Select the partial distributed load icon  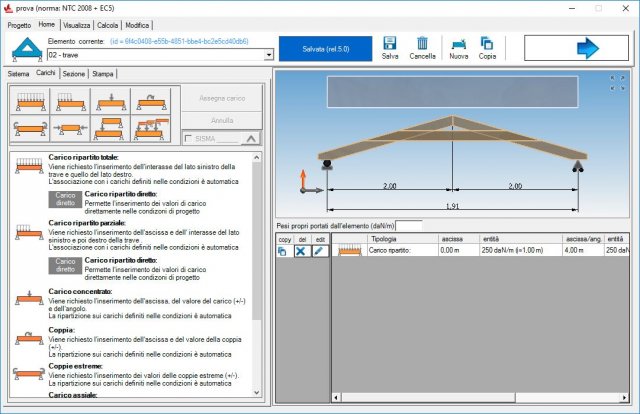pos(69,98)
